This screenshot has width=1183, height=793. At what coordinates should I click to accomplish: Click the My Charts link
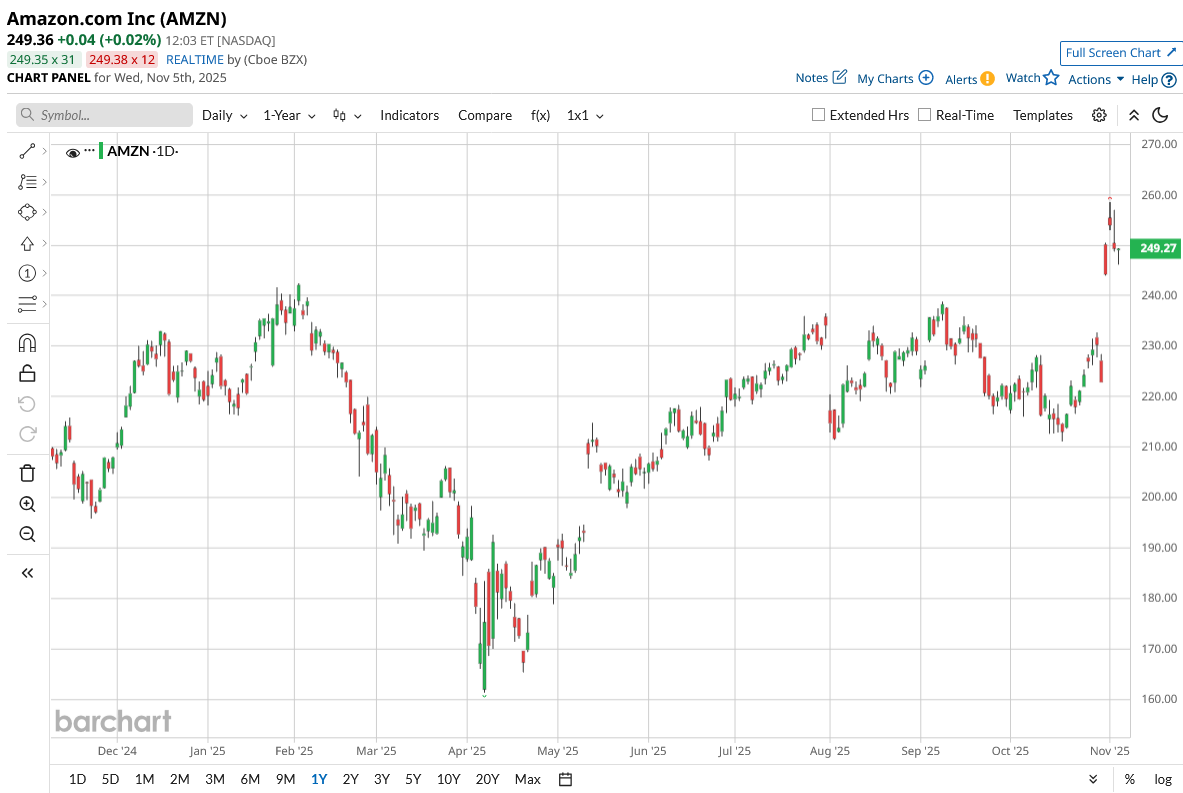tap(895, 78)
